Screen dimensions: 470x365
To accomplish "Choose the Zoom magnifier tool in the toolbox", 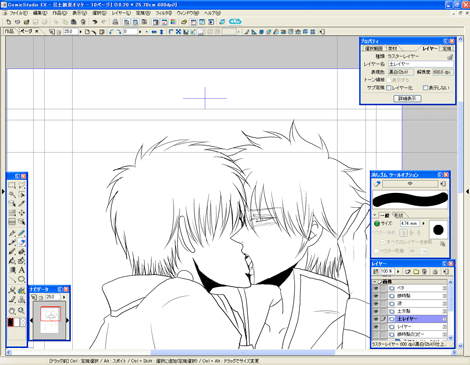I will click(x=21, y=311).
